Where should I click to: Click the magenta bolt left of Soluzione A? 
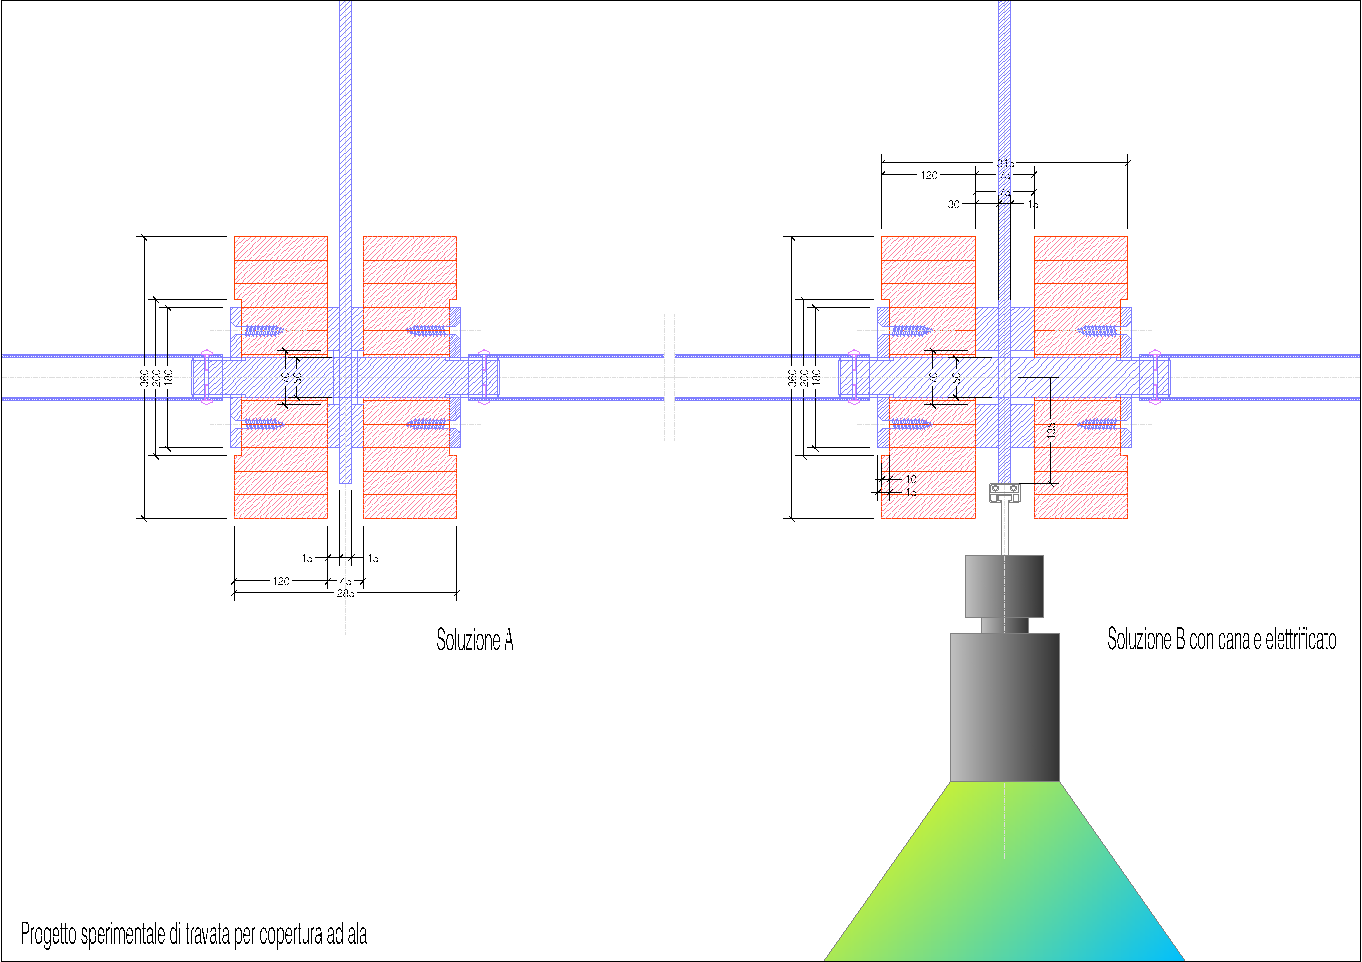208,377
